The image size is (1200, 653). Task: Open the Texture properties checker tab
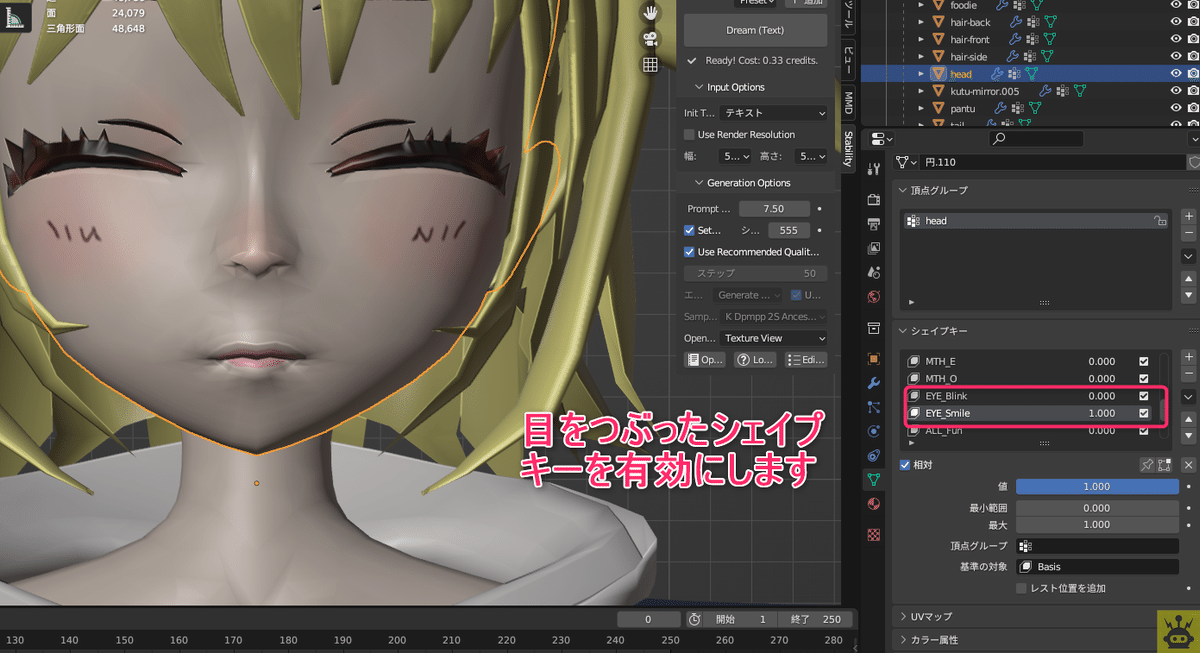[x=874, y=534]
